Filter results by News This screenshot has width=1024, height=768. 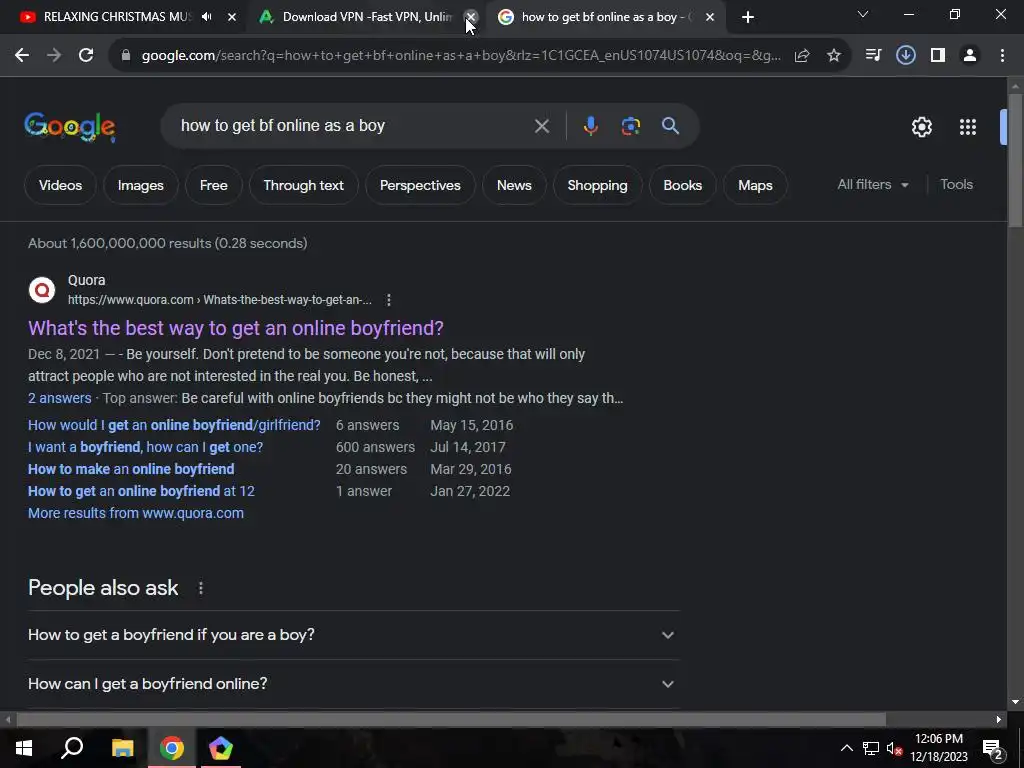[514, 185]
